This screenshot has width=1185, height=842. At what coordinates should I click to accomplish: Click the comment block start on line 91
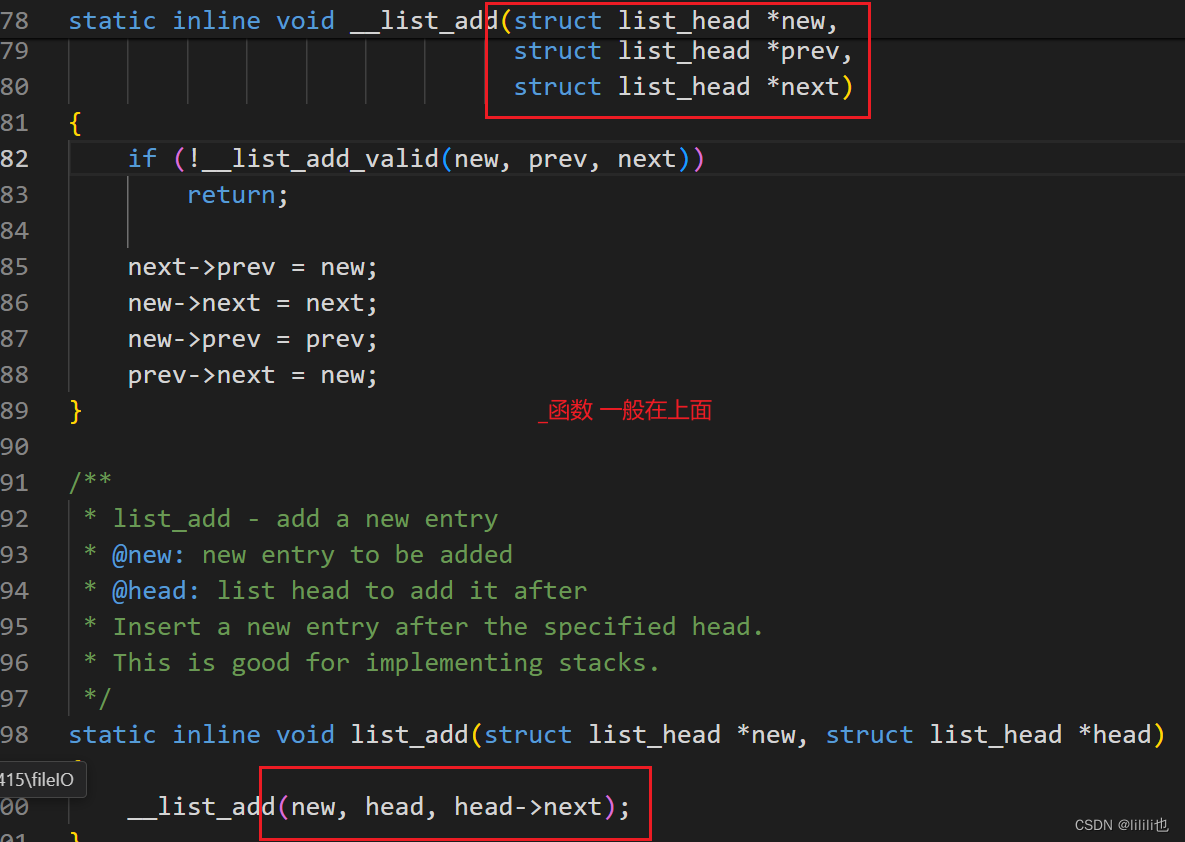click(x=90, y=482)
